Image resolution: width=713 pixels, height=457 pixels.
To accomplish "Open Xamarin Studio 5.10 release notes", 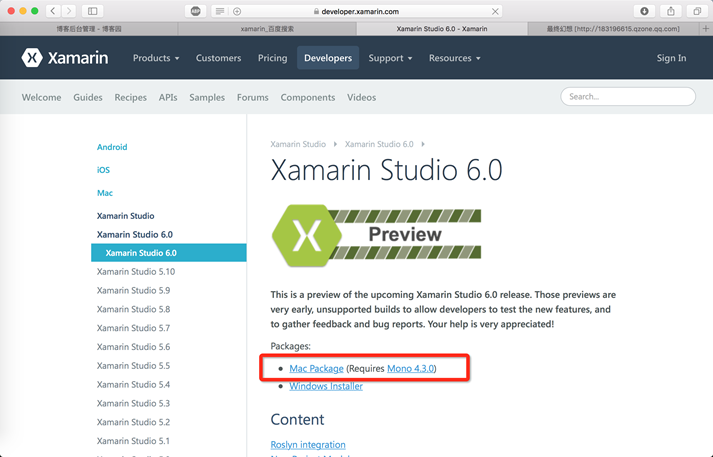I will [x=136, y=271].
